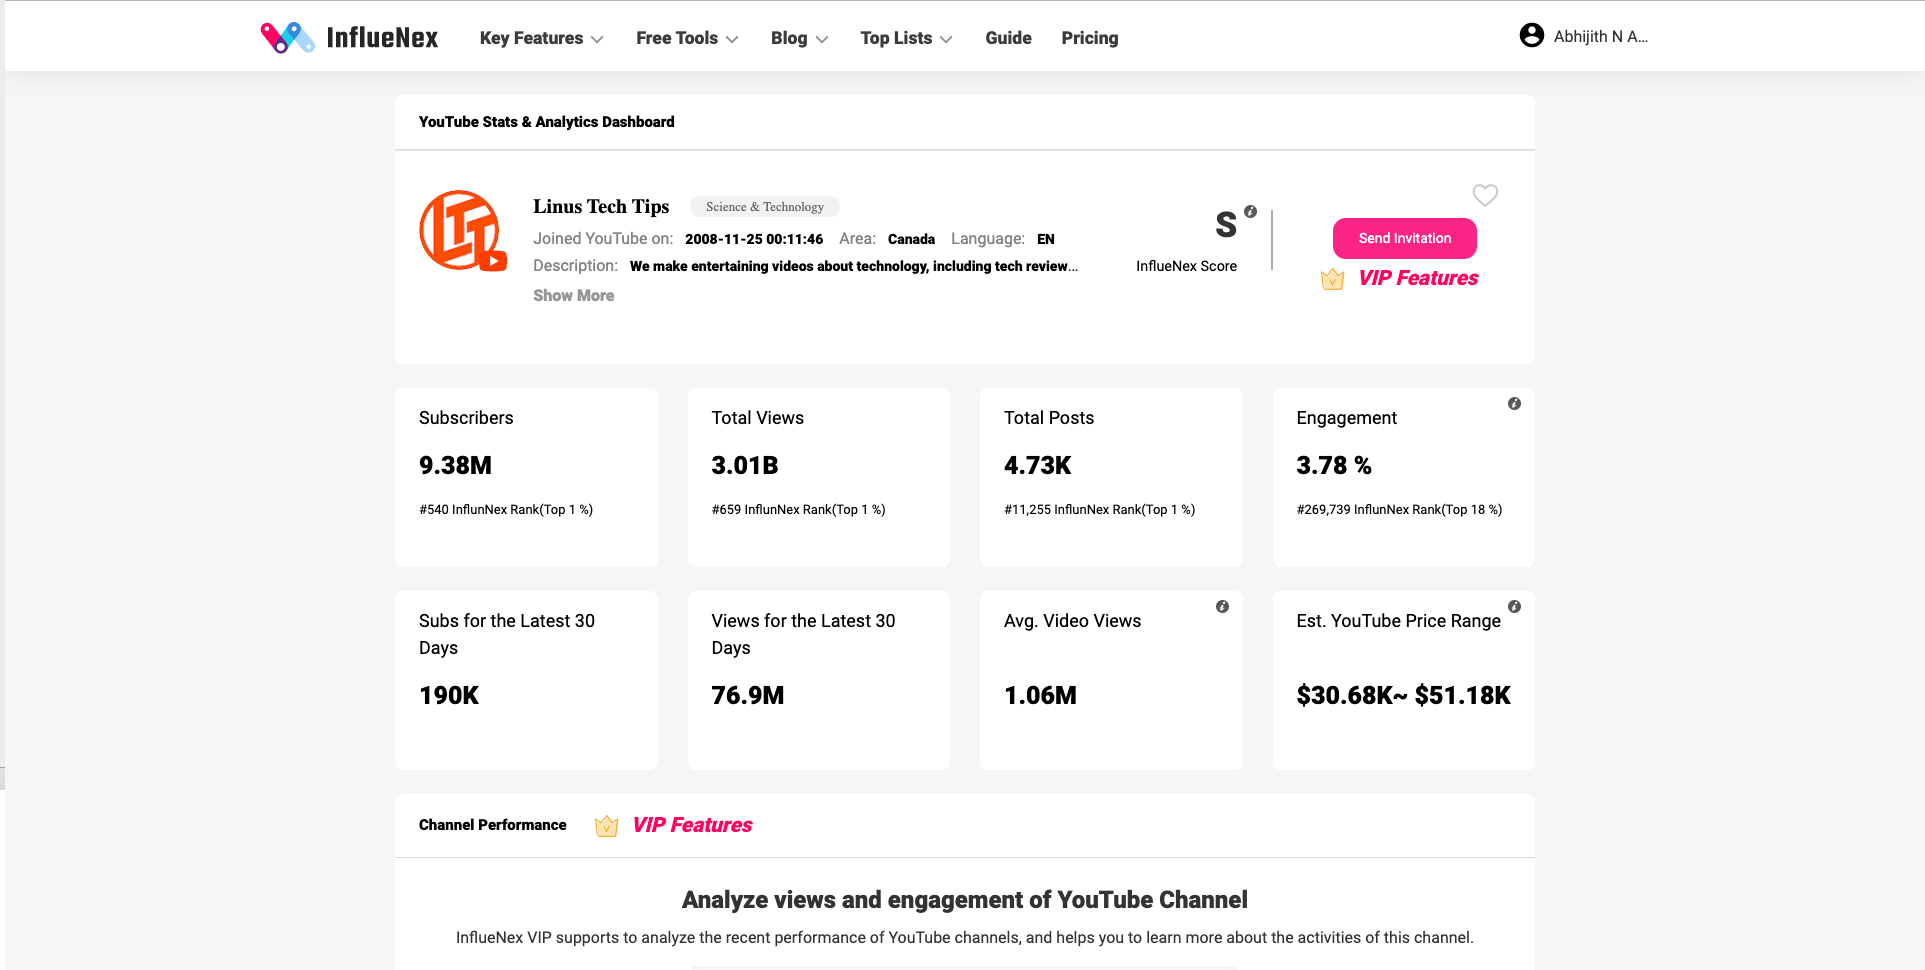
Task: Click the InflueNex logo icon
Action: 287,38
